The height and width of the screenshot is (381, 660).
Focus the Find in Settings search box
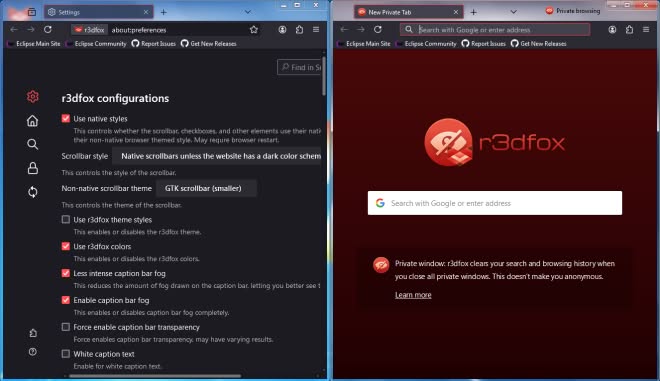[x=300, y=67]
